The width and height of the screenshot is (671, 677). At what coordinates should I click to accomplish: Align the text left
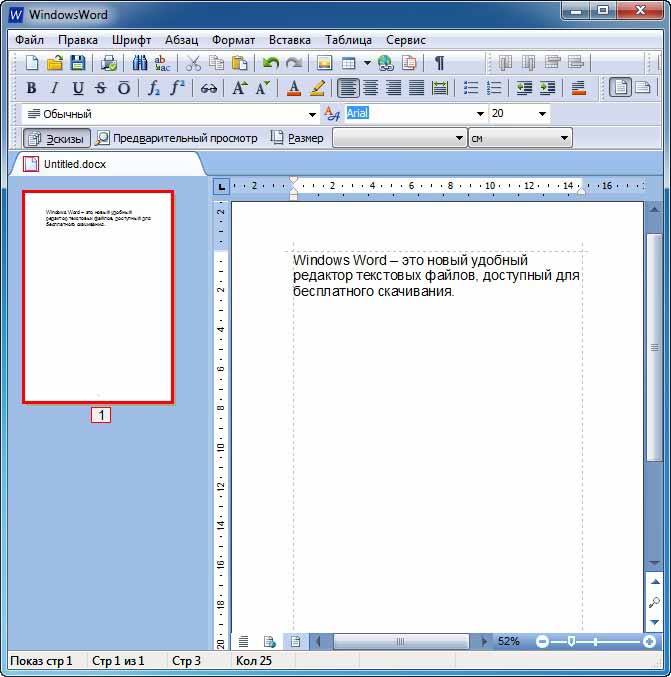tap(348, 88)
